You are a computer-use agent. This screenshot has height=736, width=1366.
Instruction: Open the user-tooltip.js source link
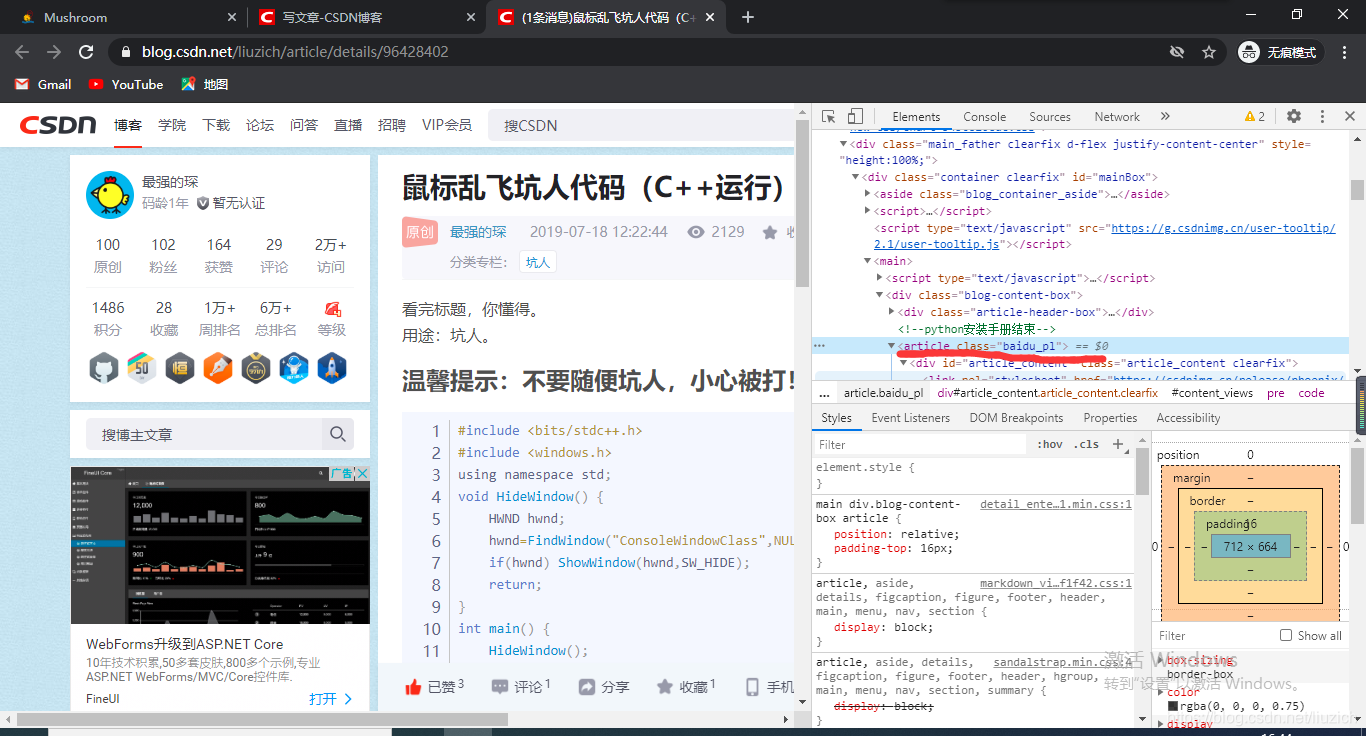(x=1105, y=236)
